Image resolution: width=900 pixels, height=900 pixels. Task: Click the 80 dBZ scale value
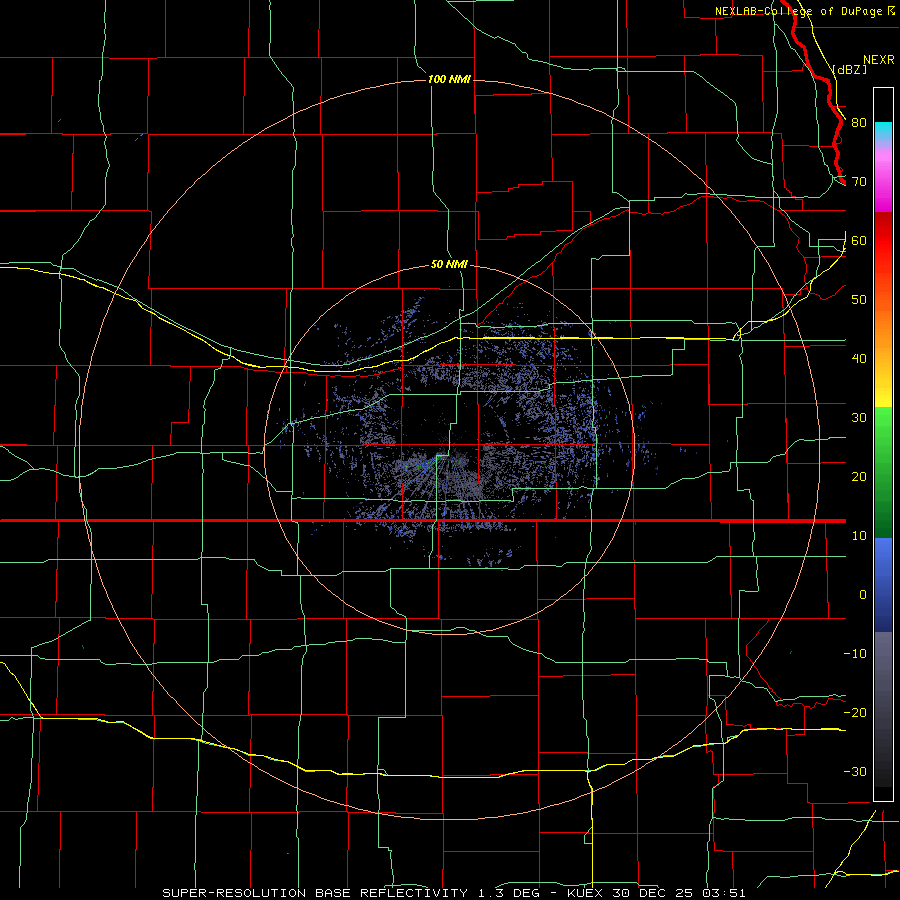click(x=859, y=123)
